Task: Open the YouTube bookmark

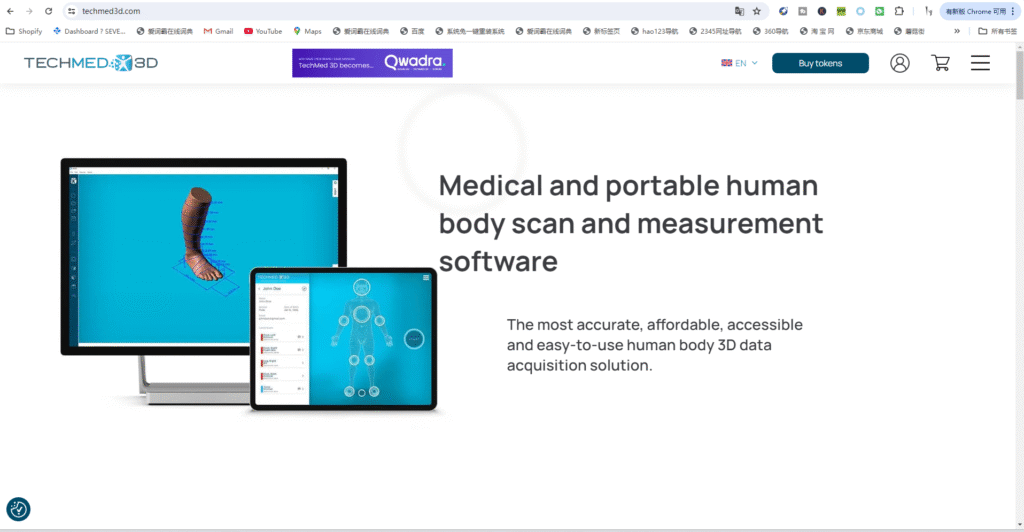Action: (262, 31)
